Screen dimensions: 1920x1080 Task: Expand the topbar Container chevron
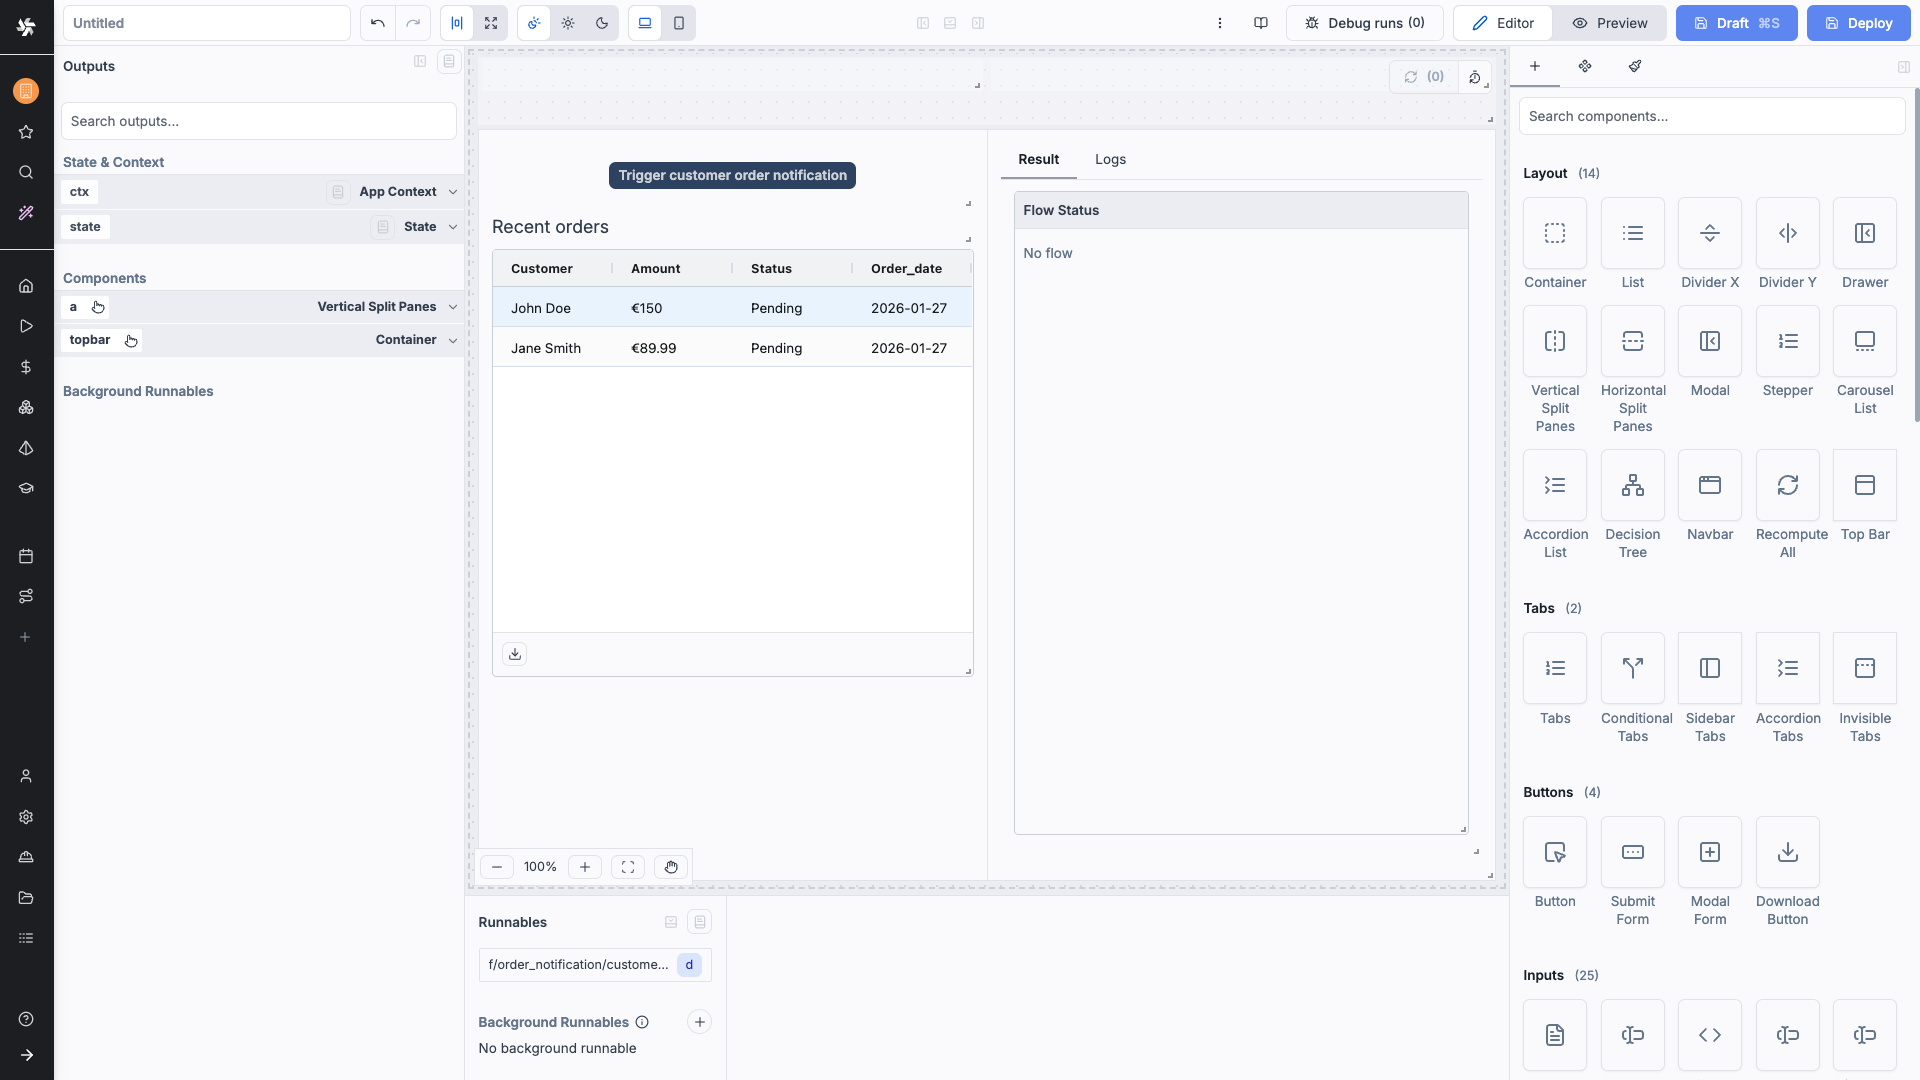(x=453, y=340)
